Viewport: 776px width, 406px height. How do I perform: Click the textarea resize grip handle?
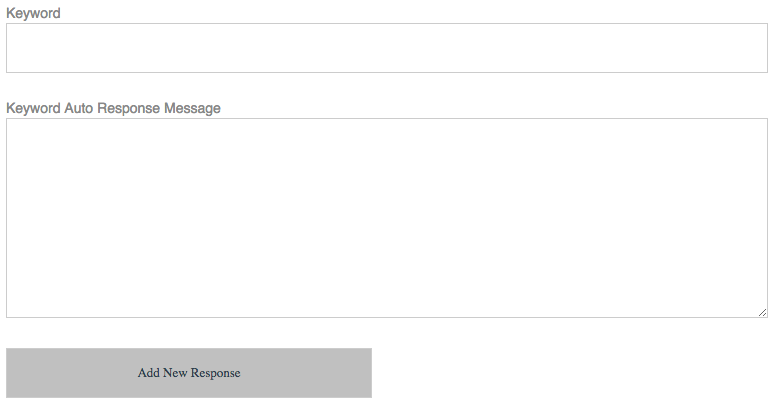pos(762,312)
